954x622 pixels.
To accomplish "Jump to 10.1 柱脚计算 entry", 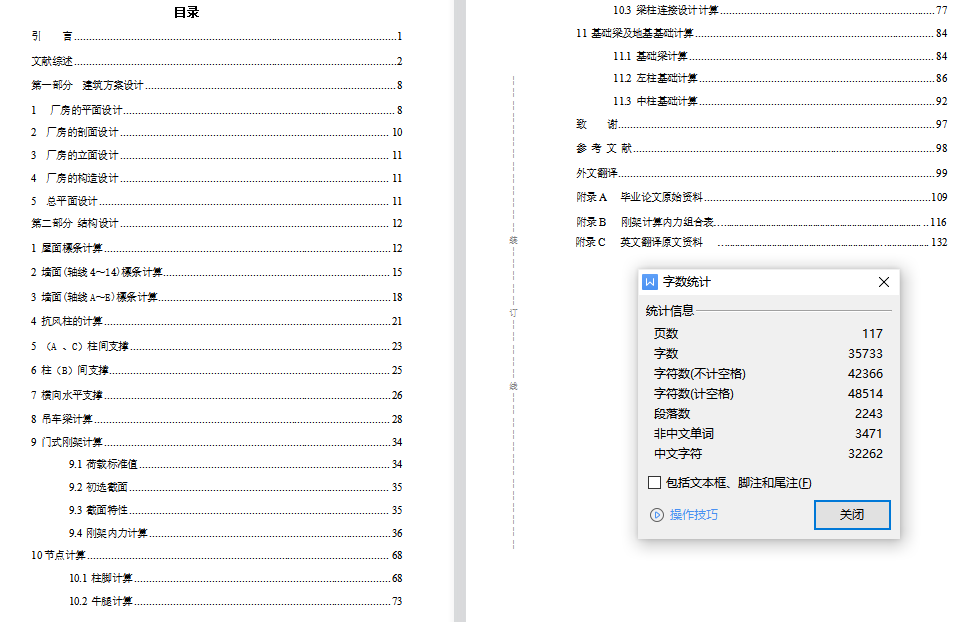I will (x=101, y=579).
